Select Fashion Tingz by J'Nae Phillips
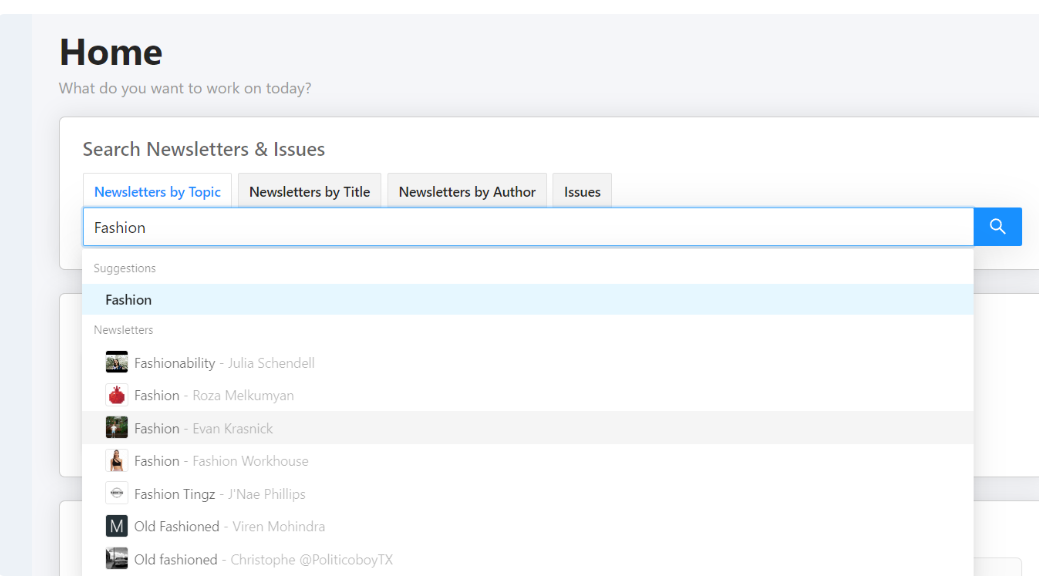This screenshot has width=1039, height=582. (220, 494)
